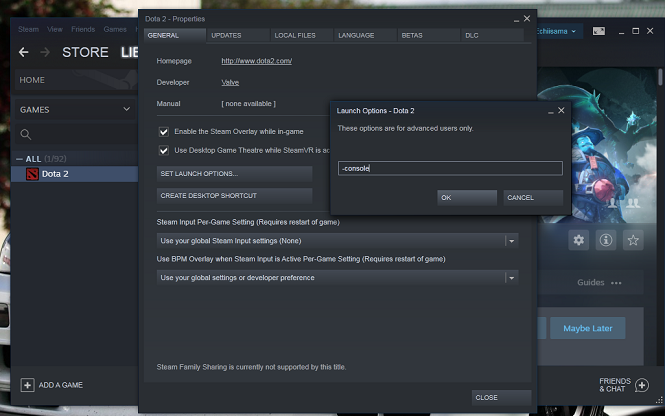This screenshot has width=665, height=416.
Task: Click the single friend icon on the banner
Action: pyautogui.click(x=612, y=203)
